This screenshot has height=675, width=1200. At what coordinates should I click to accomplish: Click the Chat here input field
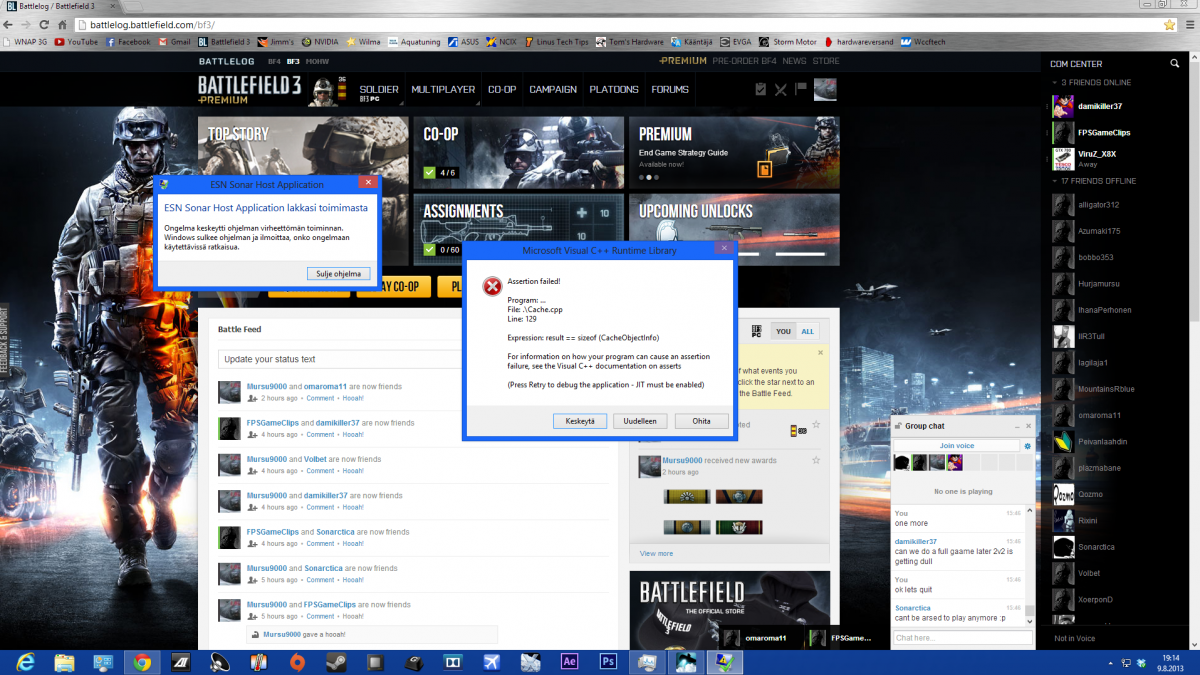(962, 637)
